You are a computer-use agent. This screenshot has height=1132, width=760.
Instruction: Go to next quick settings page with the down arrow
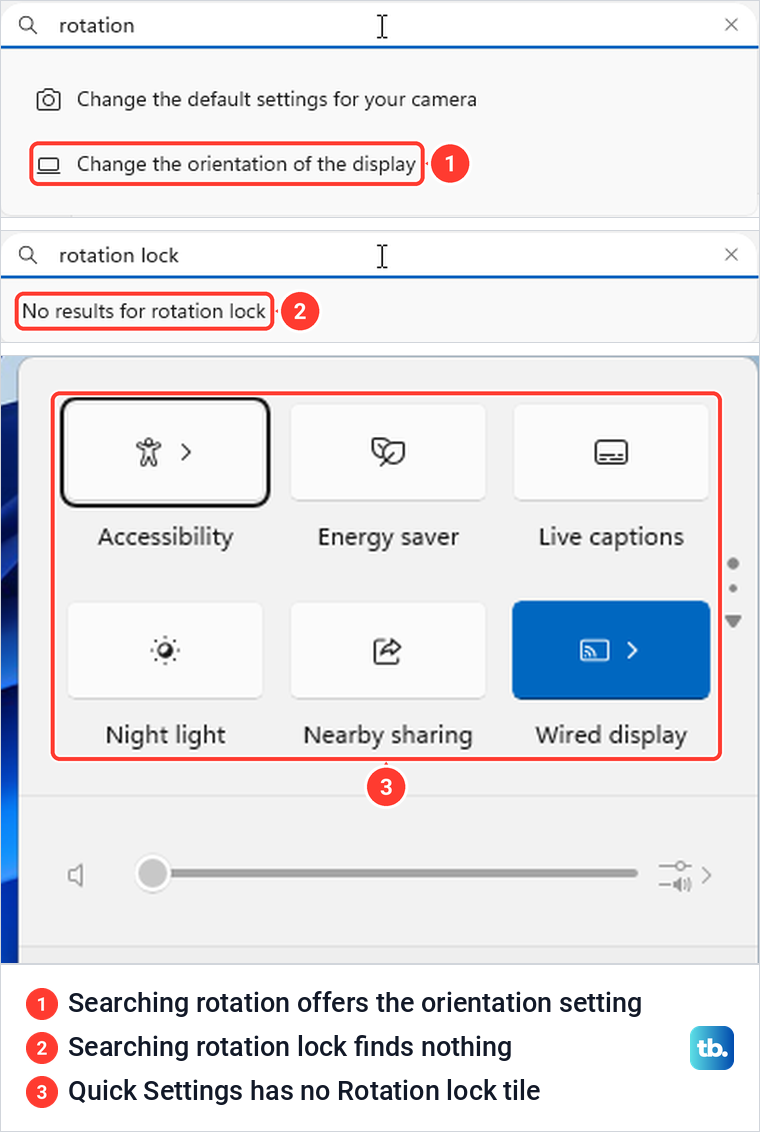[734, 621]
